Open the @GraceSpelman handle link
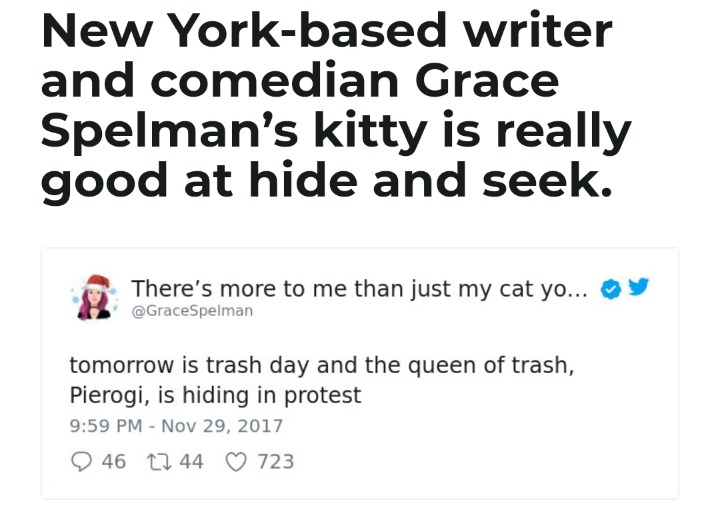The image size is (720, 511). point(192,311)
